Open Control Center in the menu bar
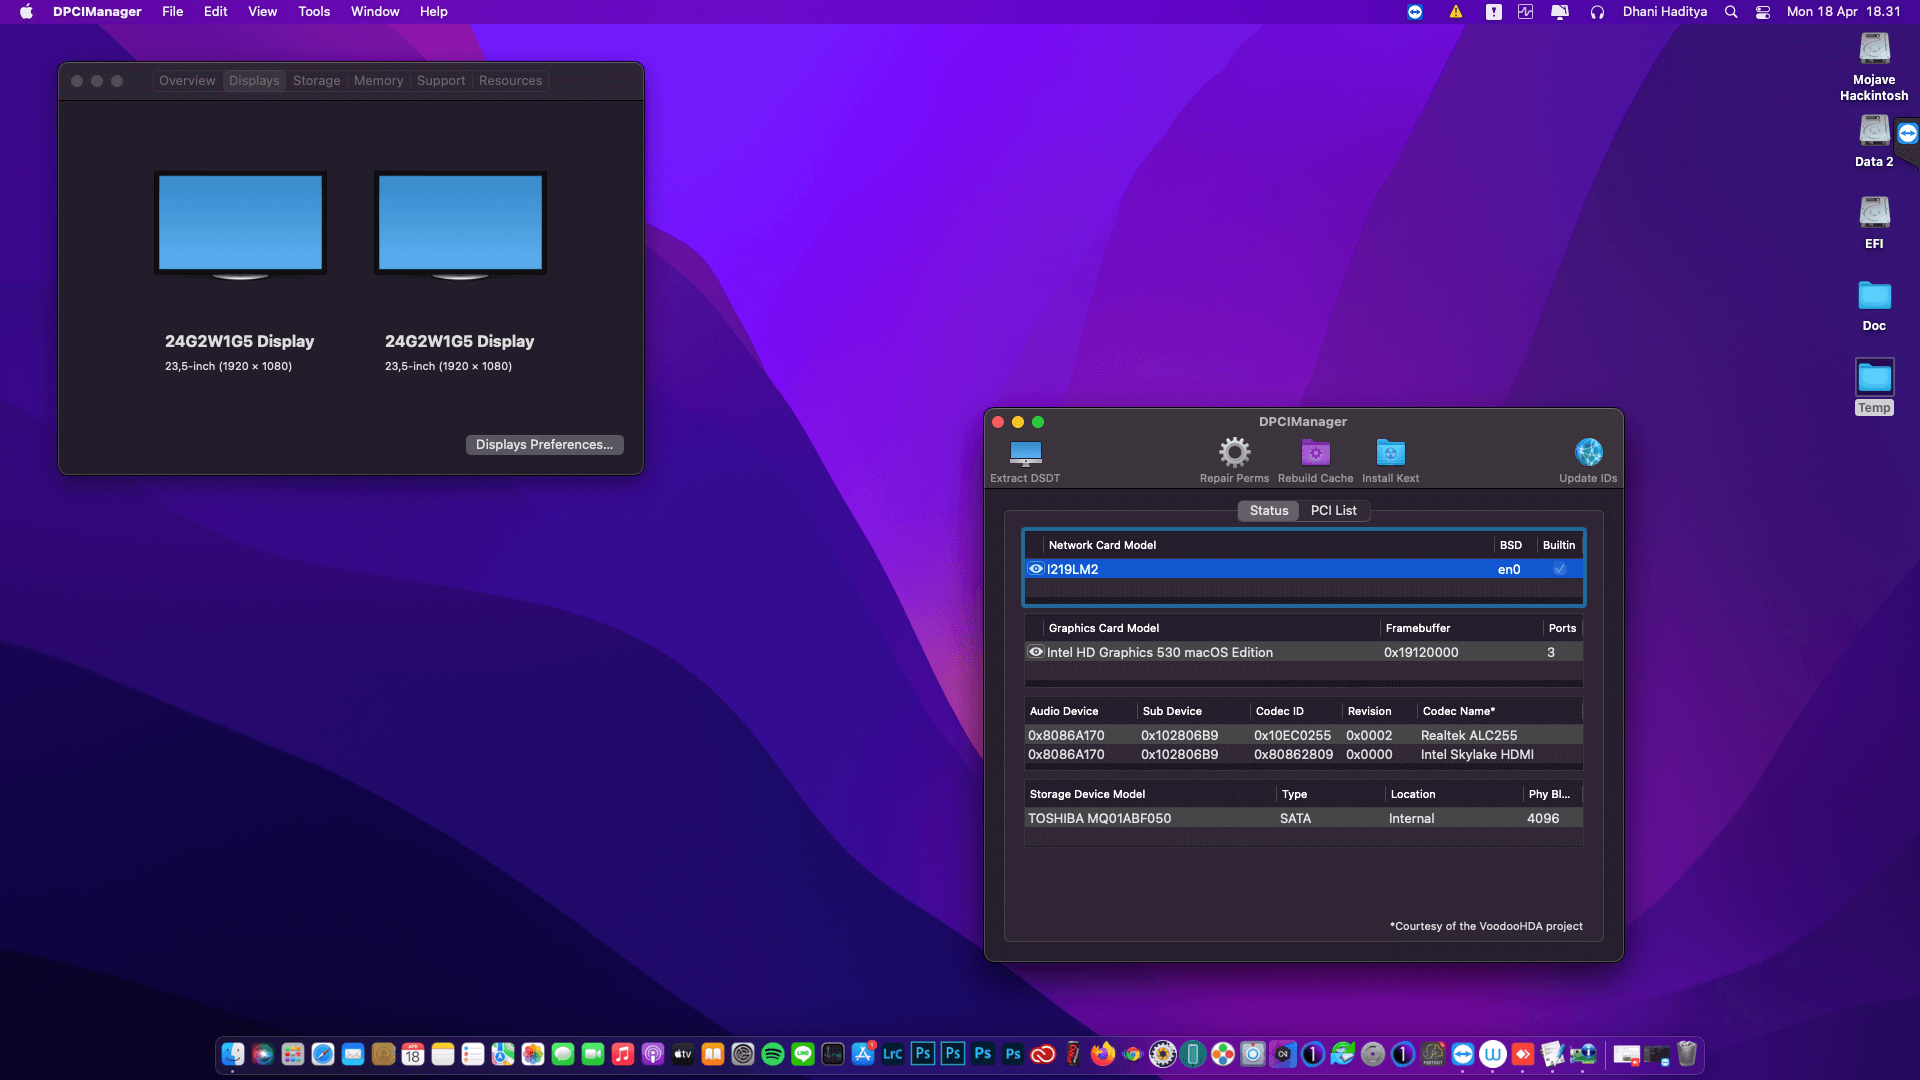The image size is (1920, 1080). 1762,12
